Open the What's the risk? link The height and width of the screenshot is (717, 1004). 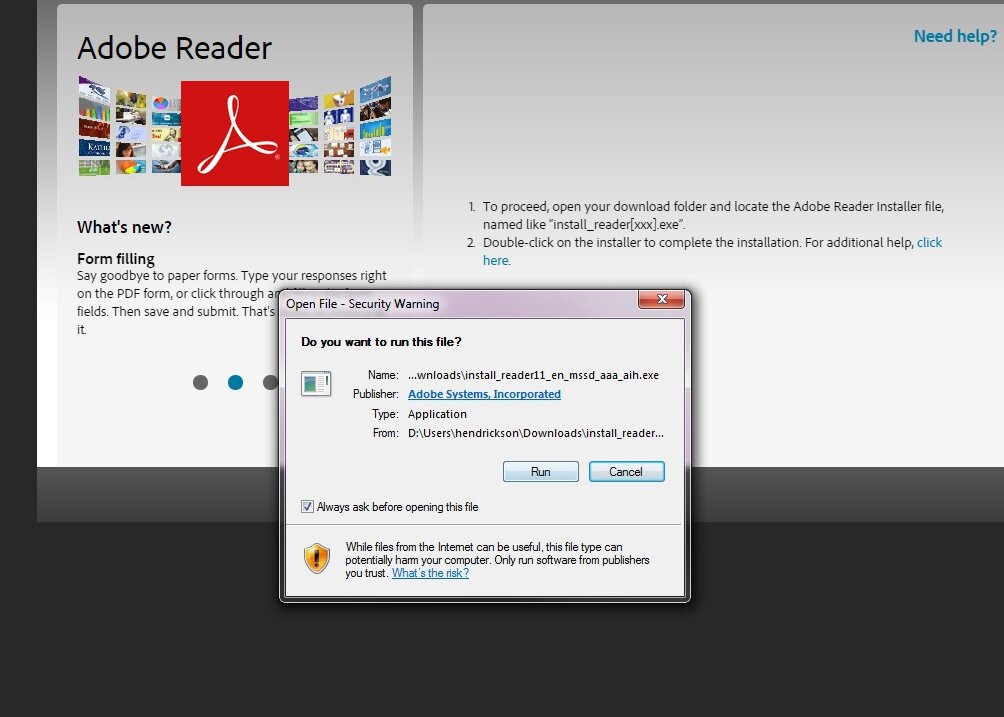click(430, 573)
